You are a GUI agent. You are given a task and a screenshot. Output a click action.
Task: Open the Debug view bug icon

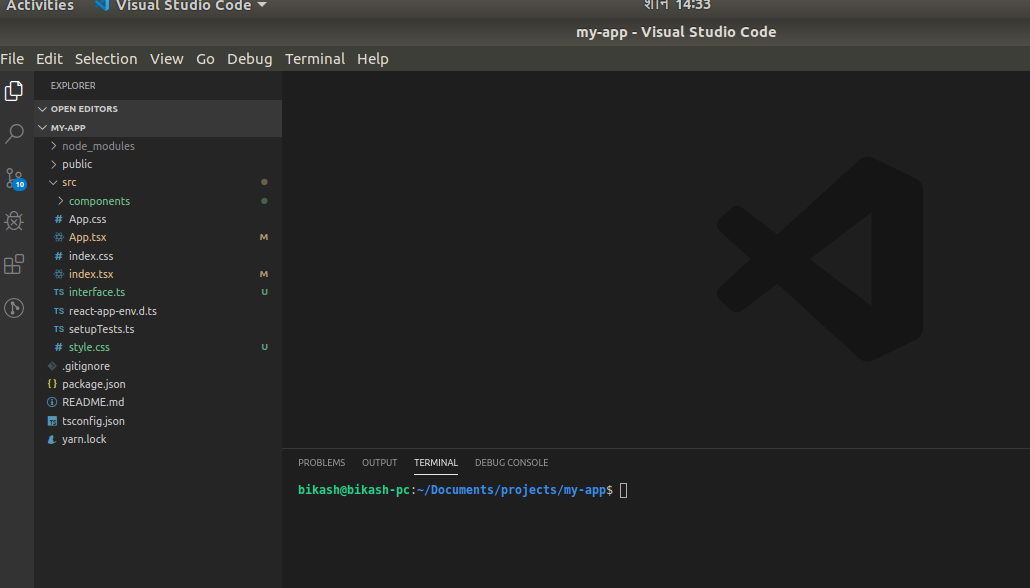point(14,221)
